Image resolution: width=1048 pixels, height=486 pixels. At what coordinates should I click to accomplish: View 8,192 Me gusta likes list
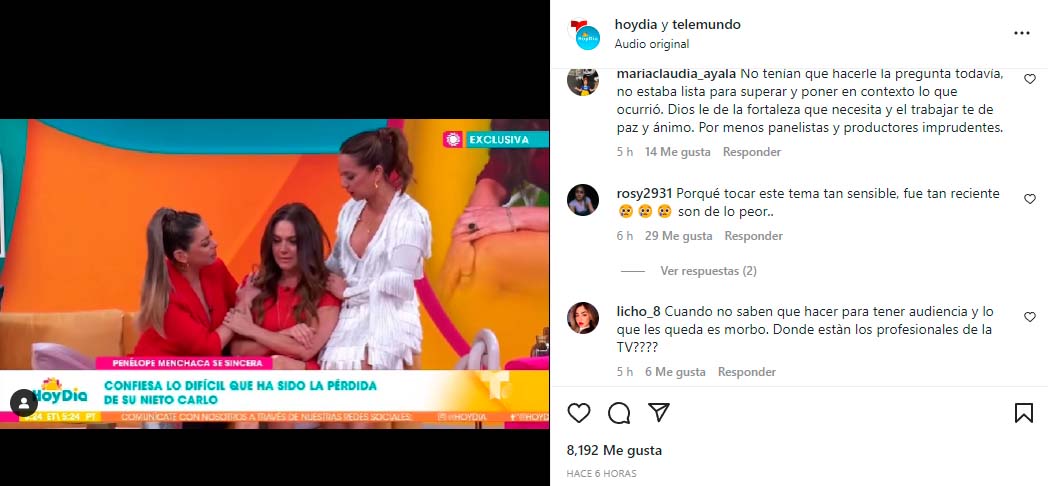click(x=614, y=450)
